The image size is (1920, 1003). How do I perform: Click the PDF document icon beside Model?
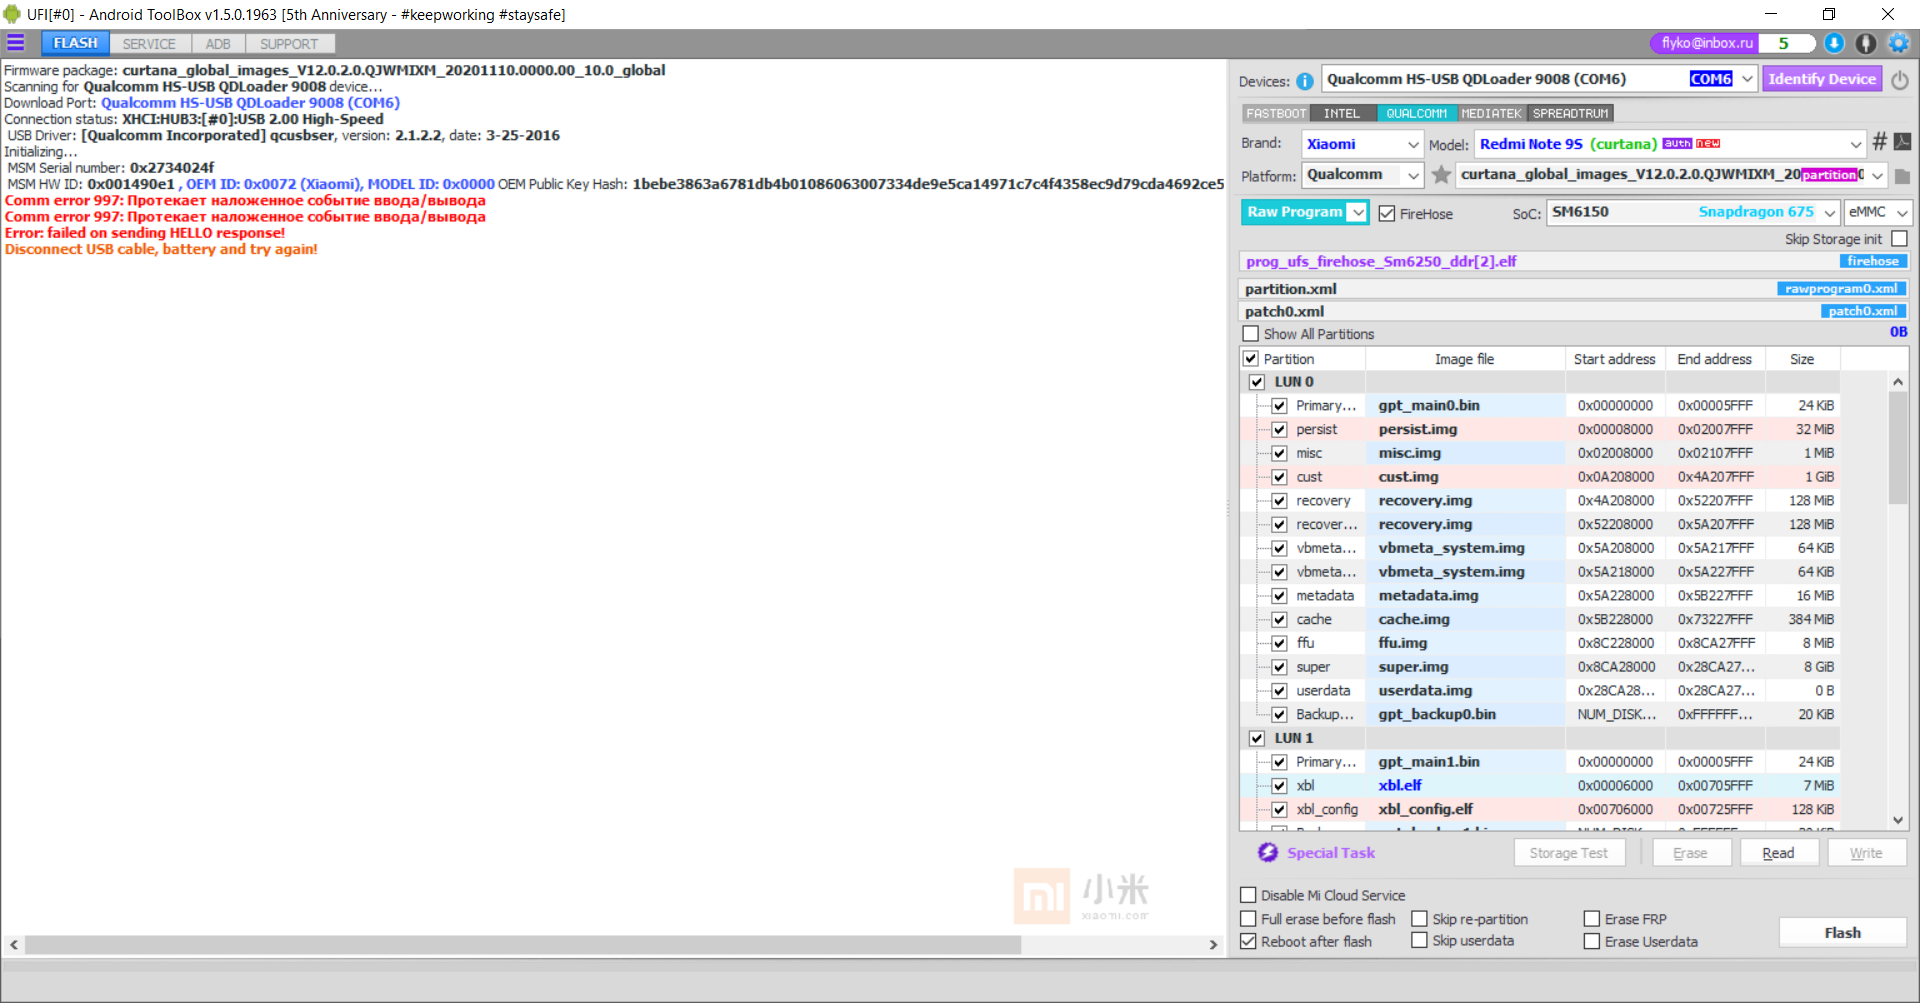point(1902,143)
